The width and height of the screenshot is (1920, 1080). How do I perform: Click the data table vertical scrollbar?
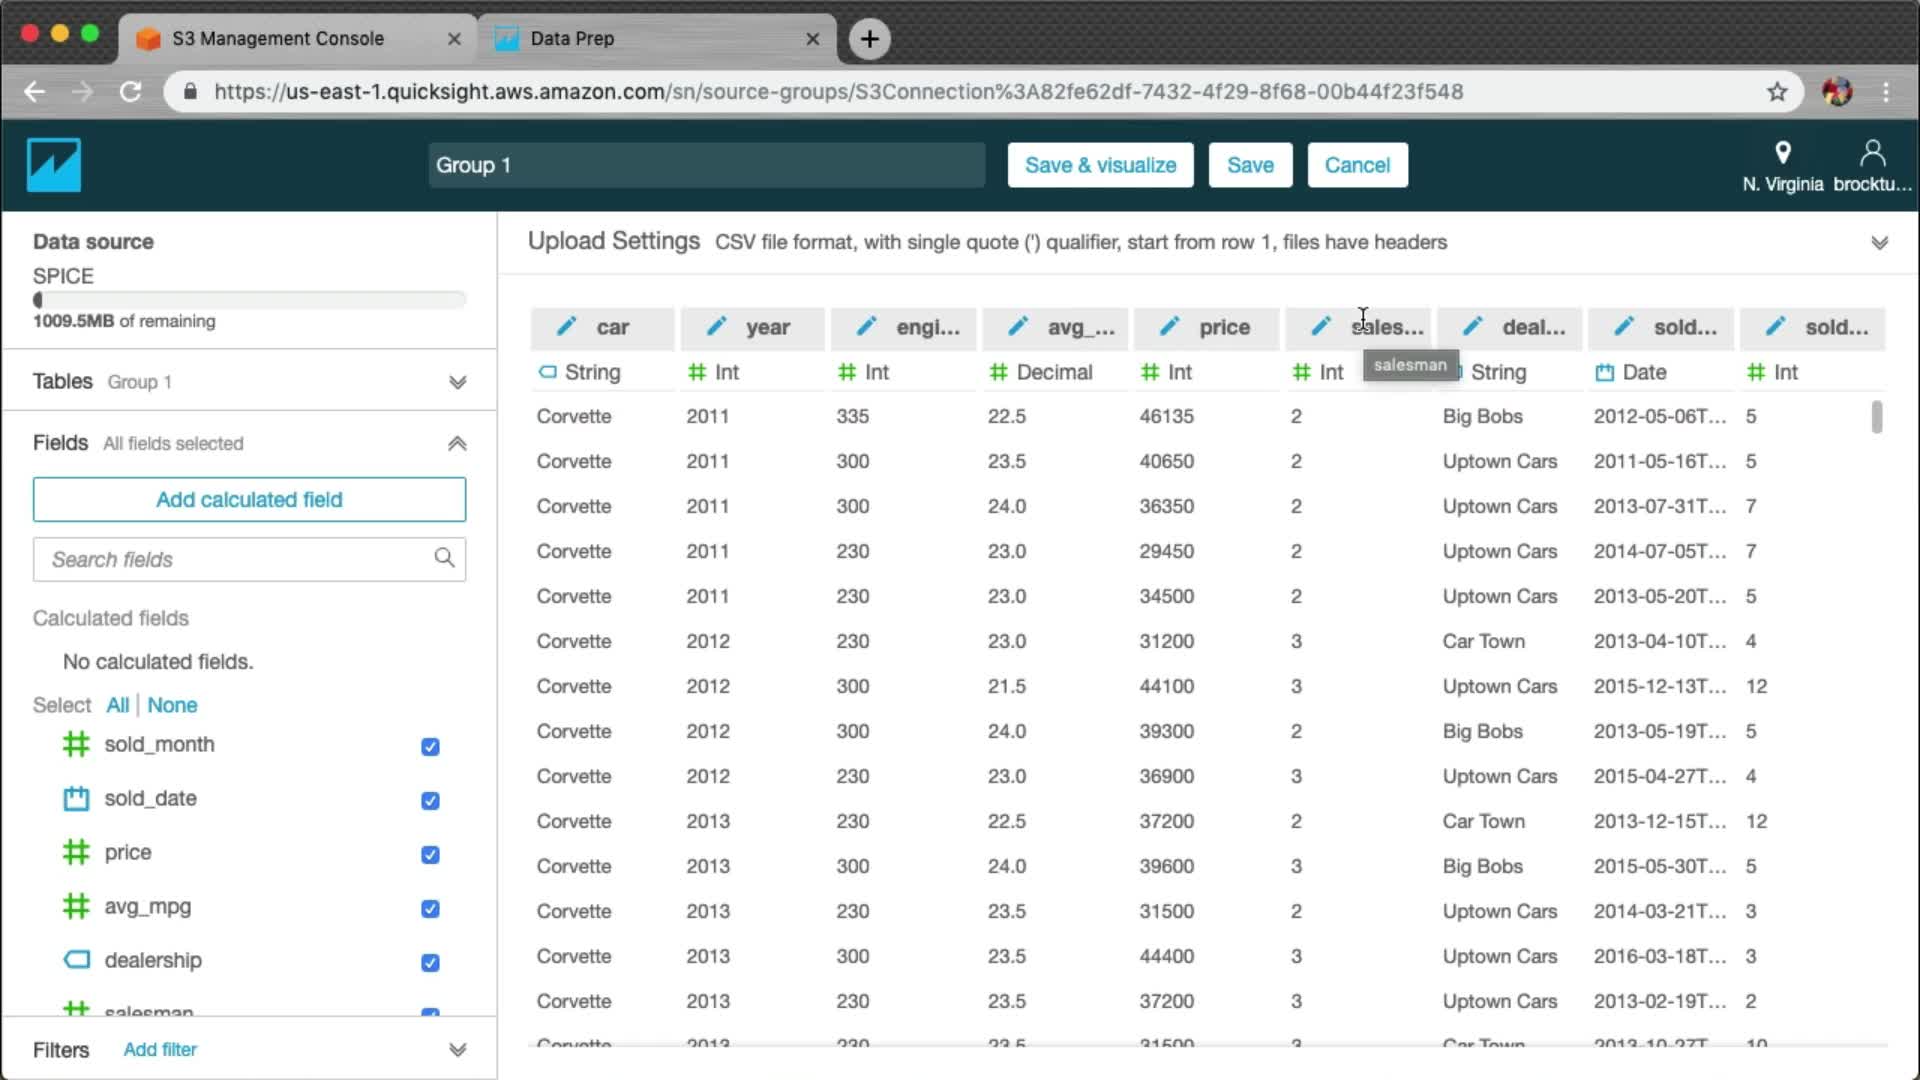point(1877,417)
